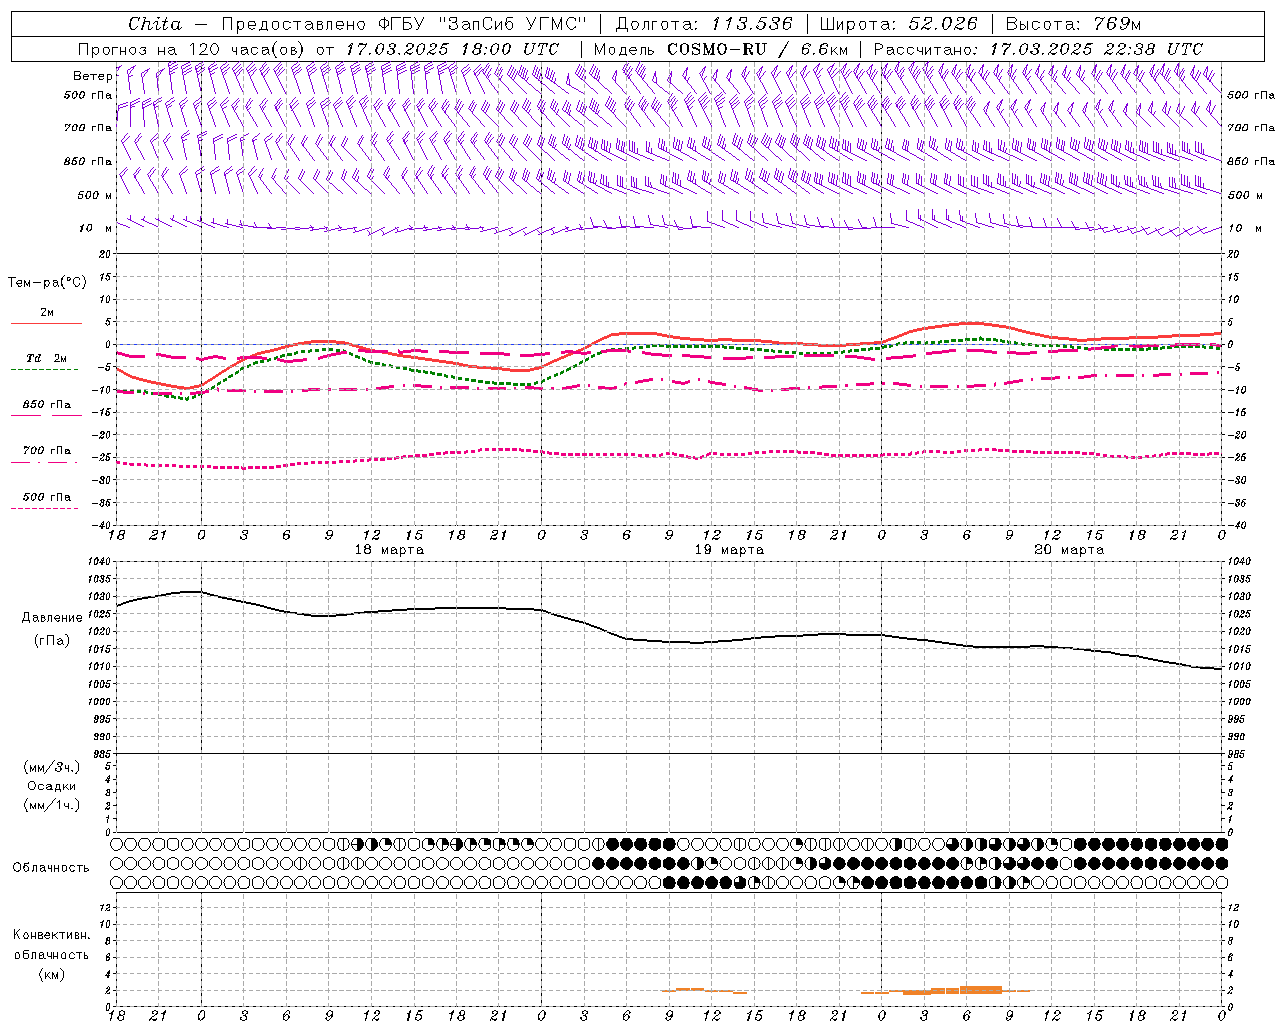The height and width of the screenshot is (1024, 1280).
Task: Click the "Конвективн." convective cloud label
Action: tap(52, 935)
